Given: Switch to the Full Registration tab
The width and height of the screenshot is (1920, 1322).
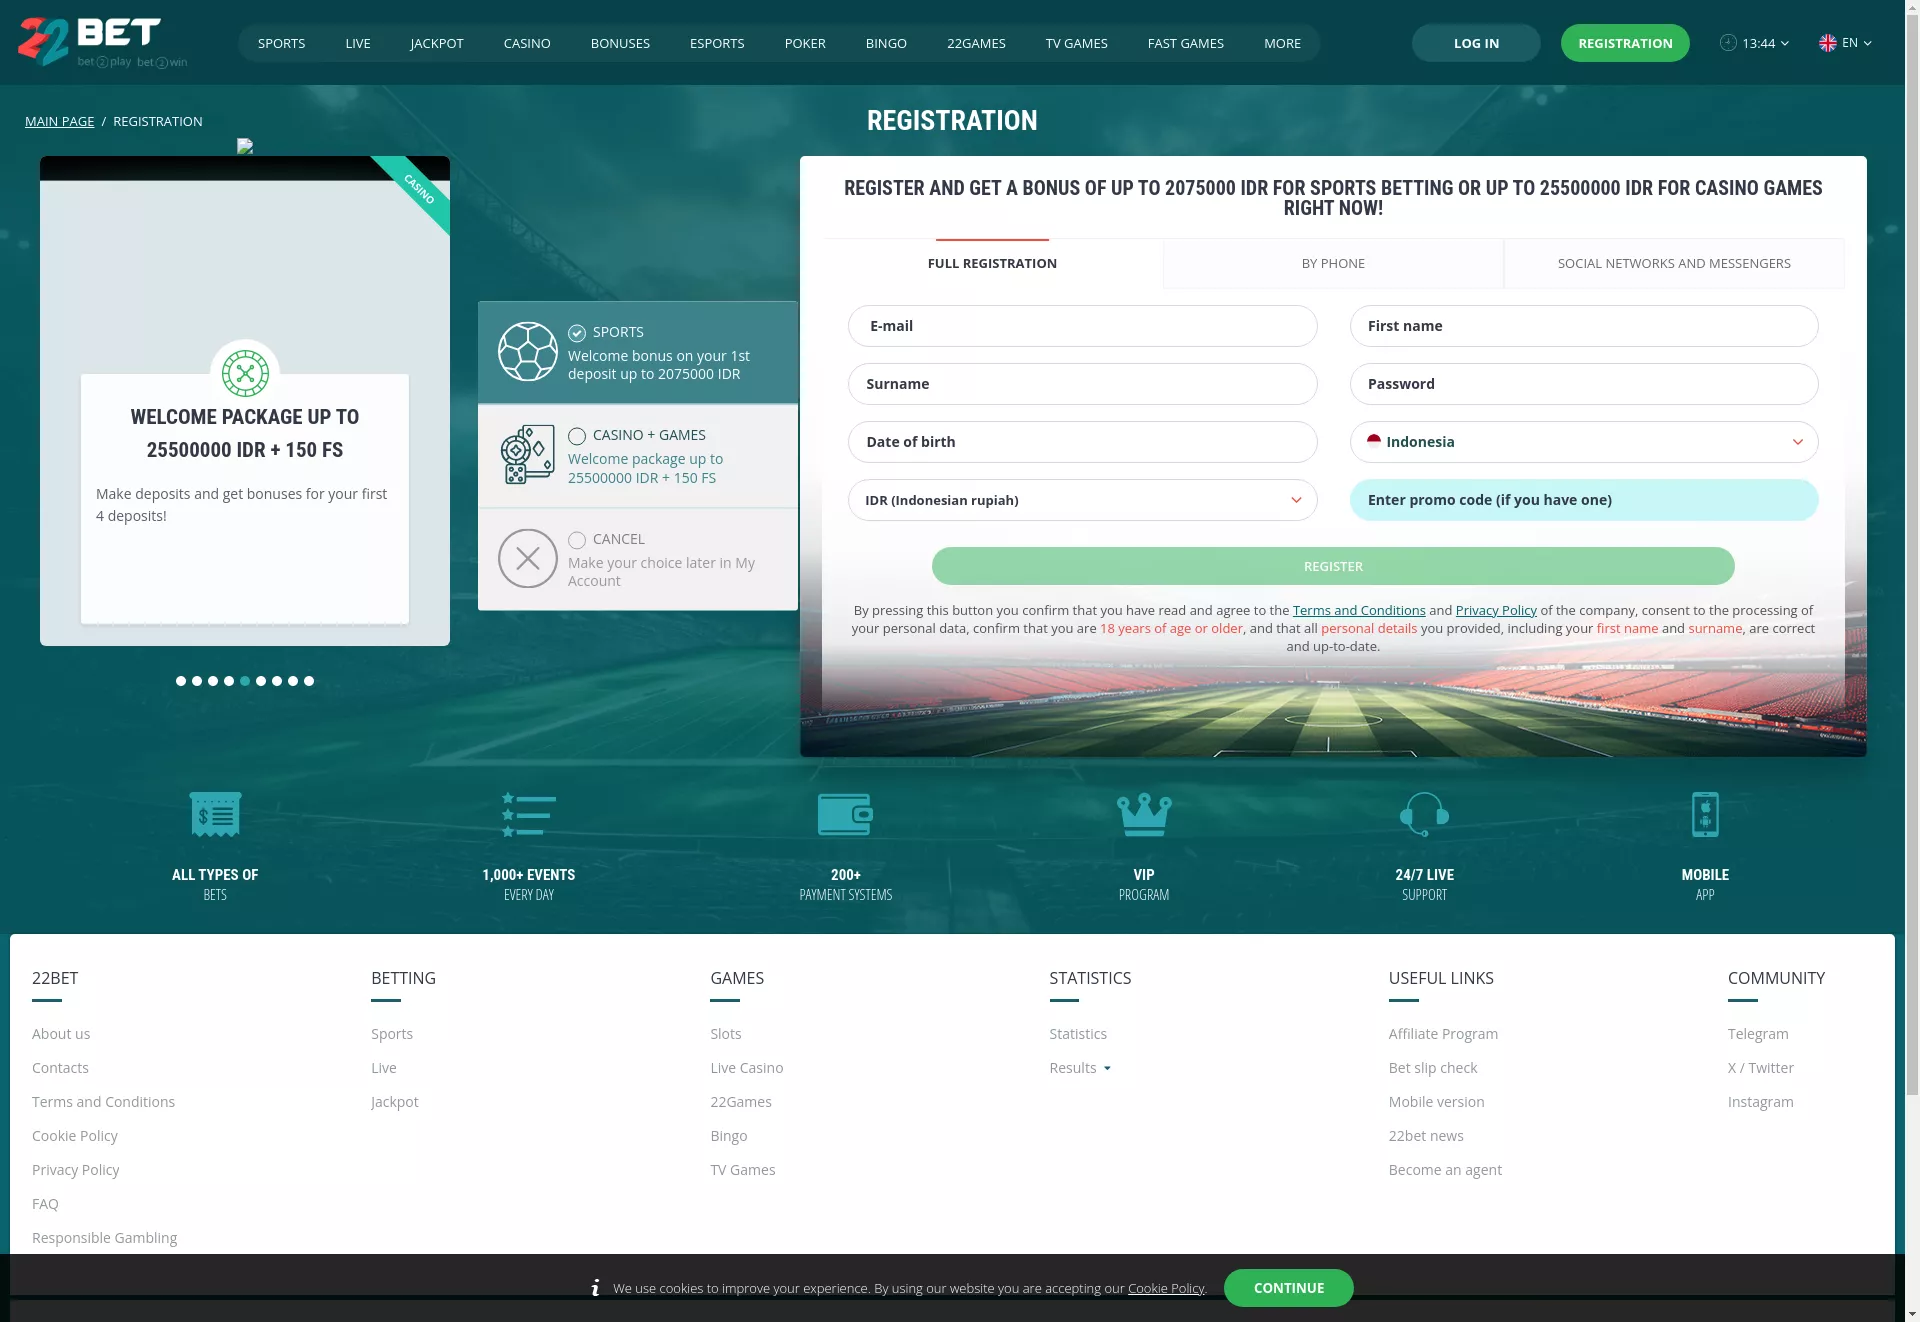Looking at the screenshot, I should pyautogui.click(x=992, y=263).
